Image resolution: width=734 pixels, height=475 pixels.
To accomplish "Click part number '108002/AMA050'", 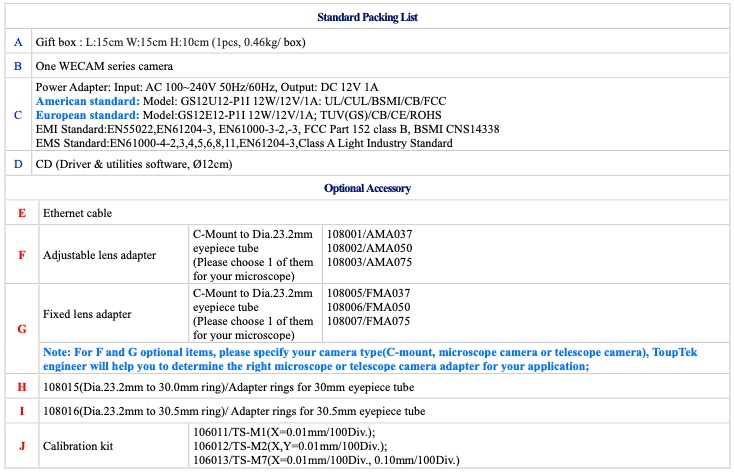I will 369,248.
